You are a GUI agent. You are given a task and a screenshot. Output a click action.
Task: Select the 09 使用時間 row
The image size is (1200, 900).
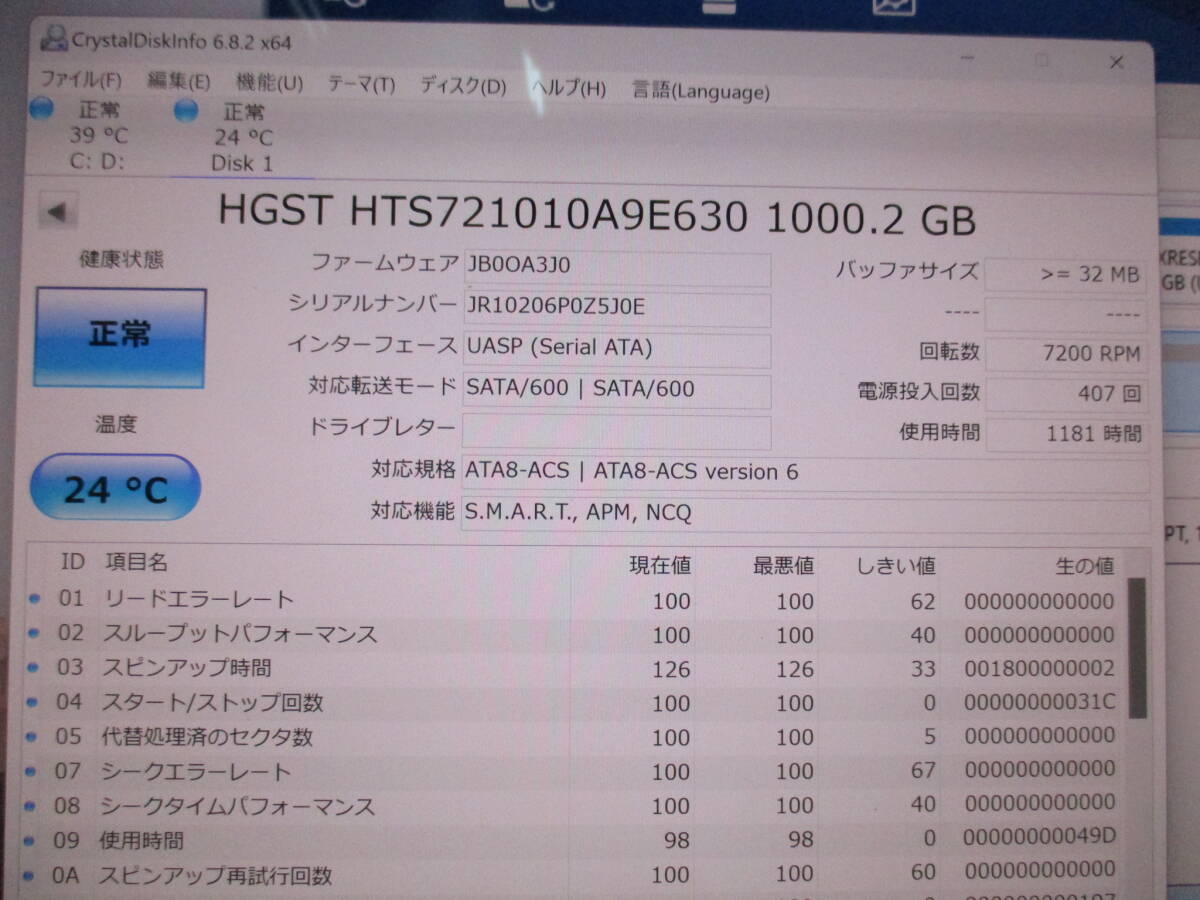point(572,840)
